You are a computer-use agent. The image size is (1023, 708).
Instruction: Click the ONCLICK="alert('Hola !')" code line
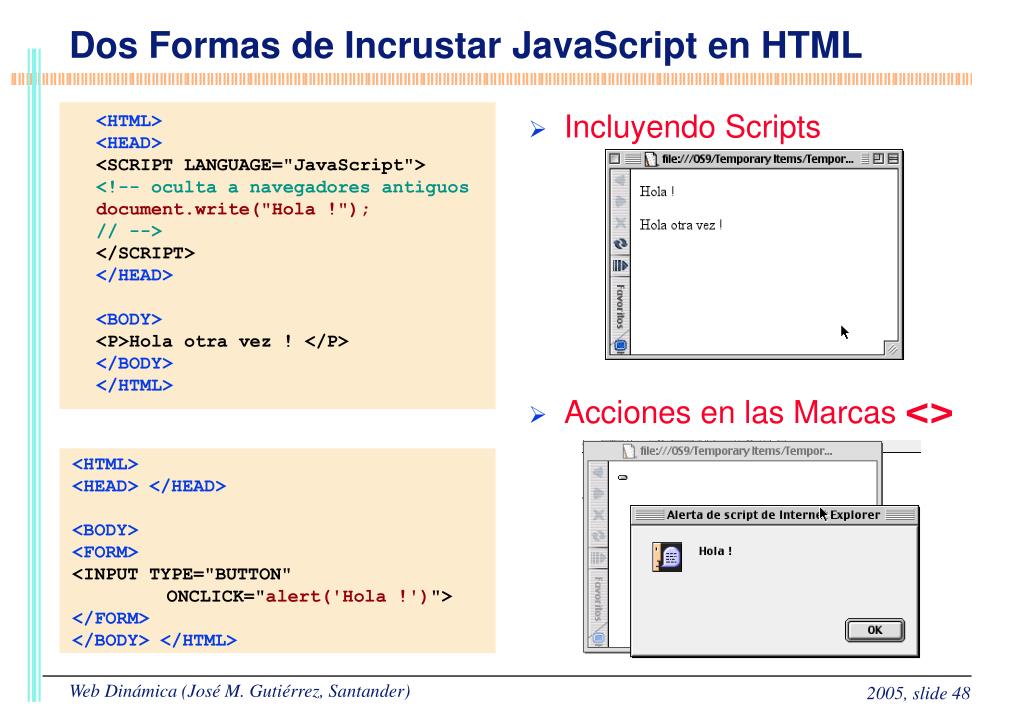point(309,596)
